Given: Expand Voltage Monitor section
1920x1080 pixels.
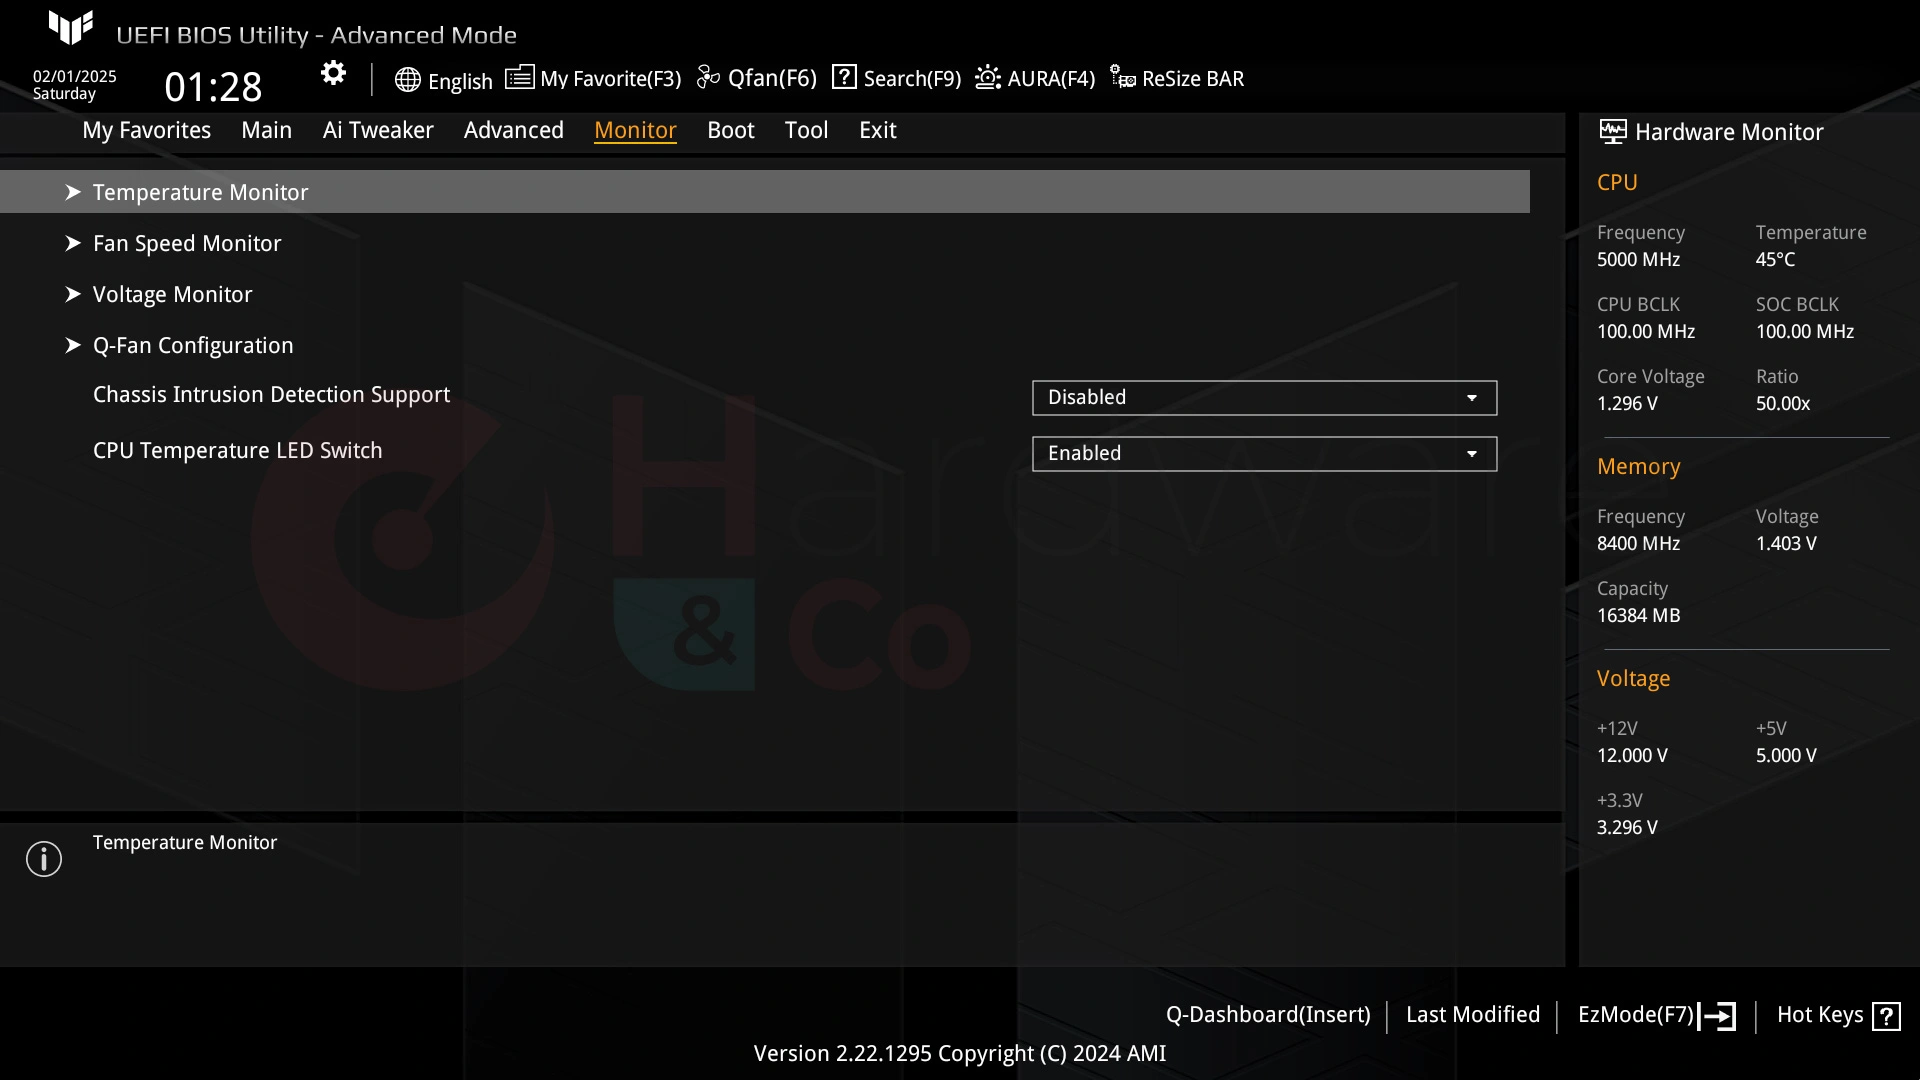Looking at the screenshot, I should point(171,293).
